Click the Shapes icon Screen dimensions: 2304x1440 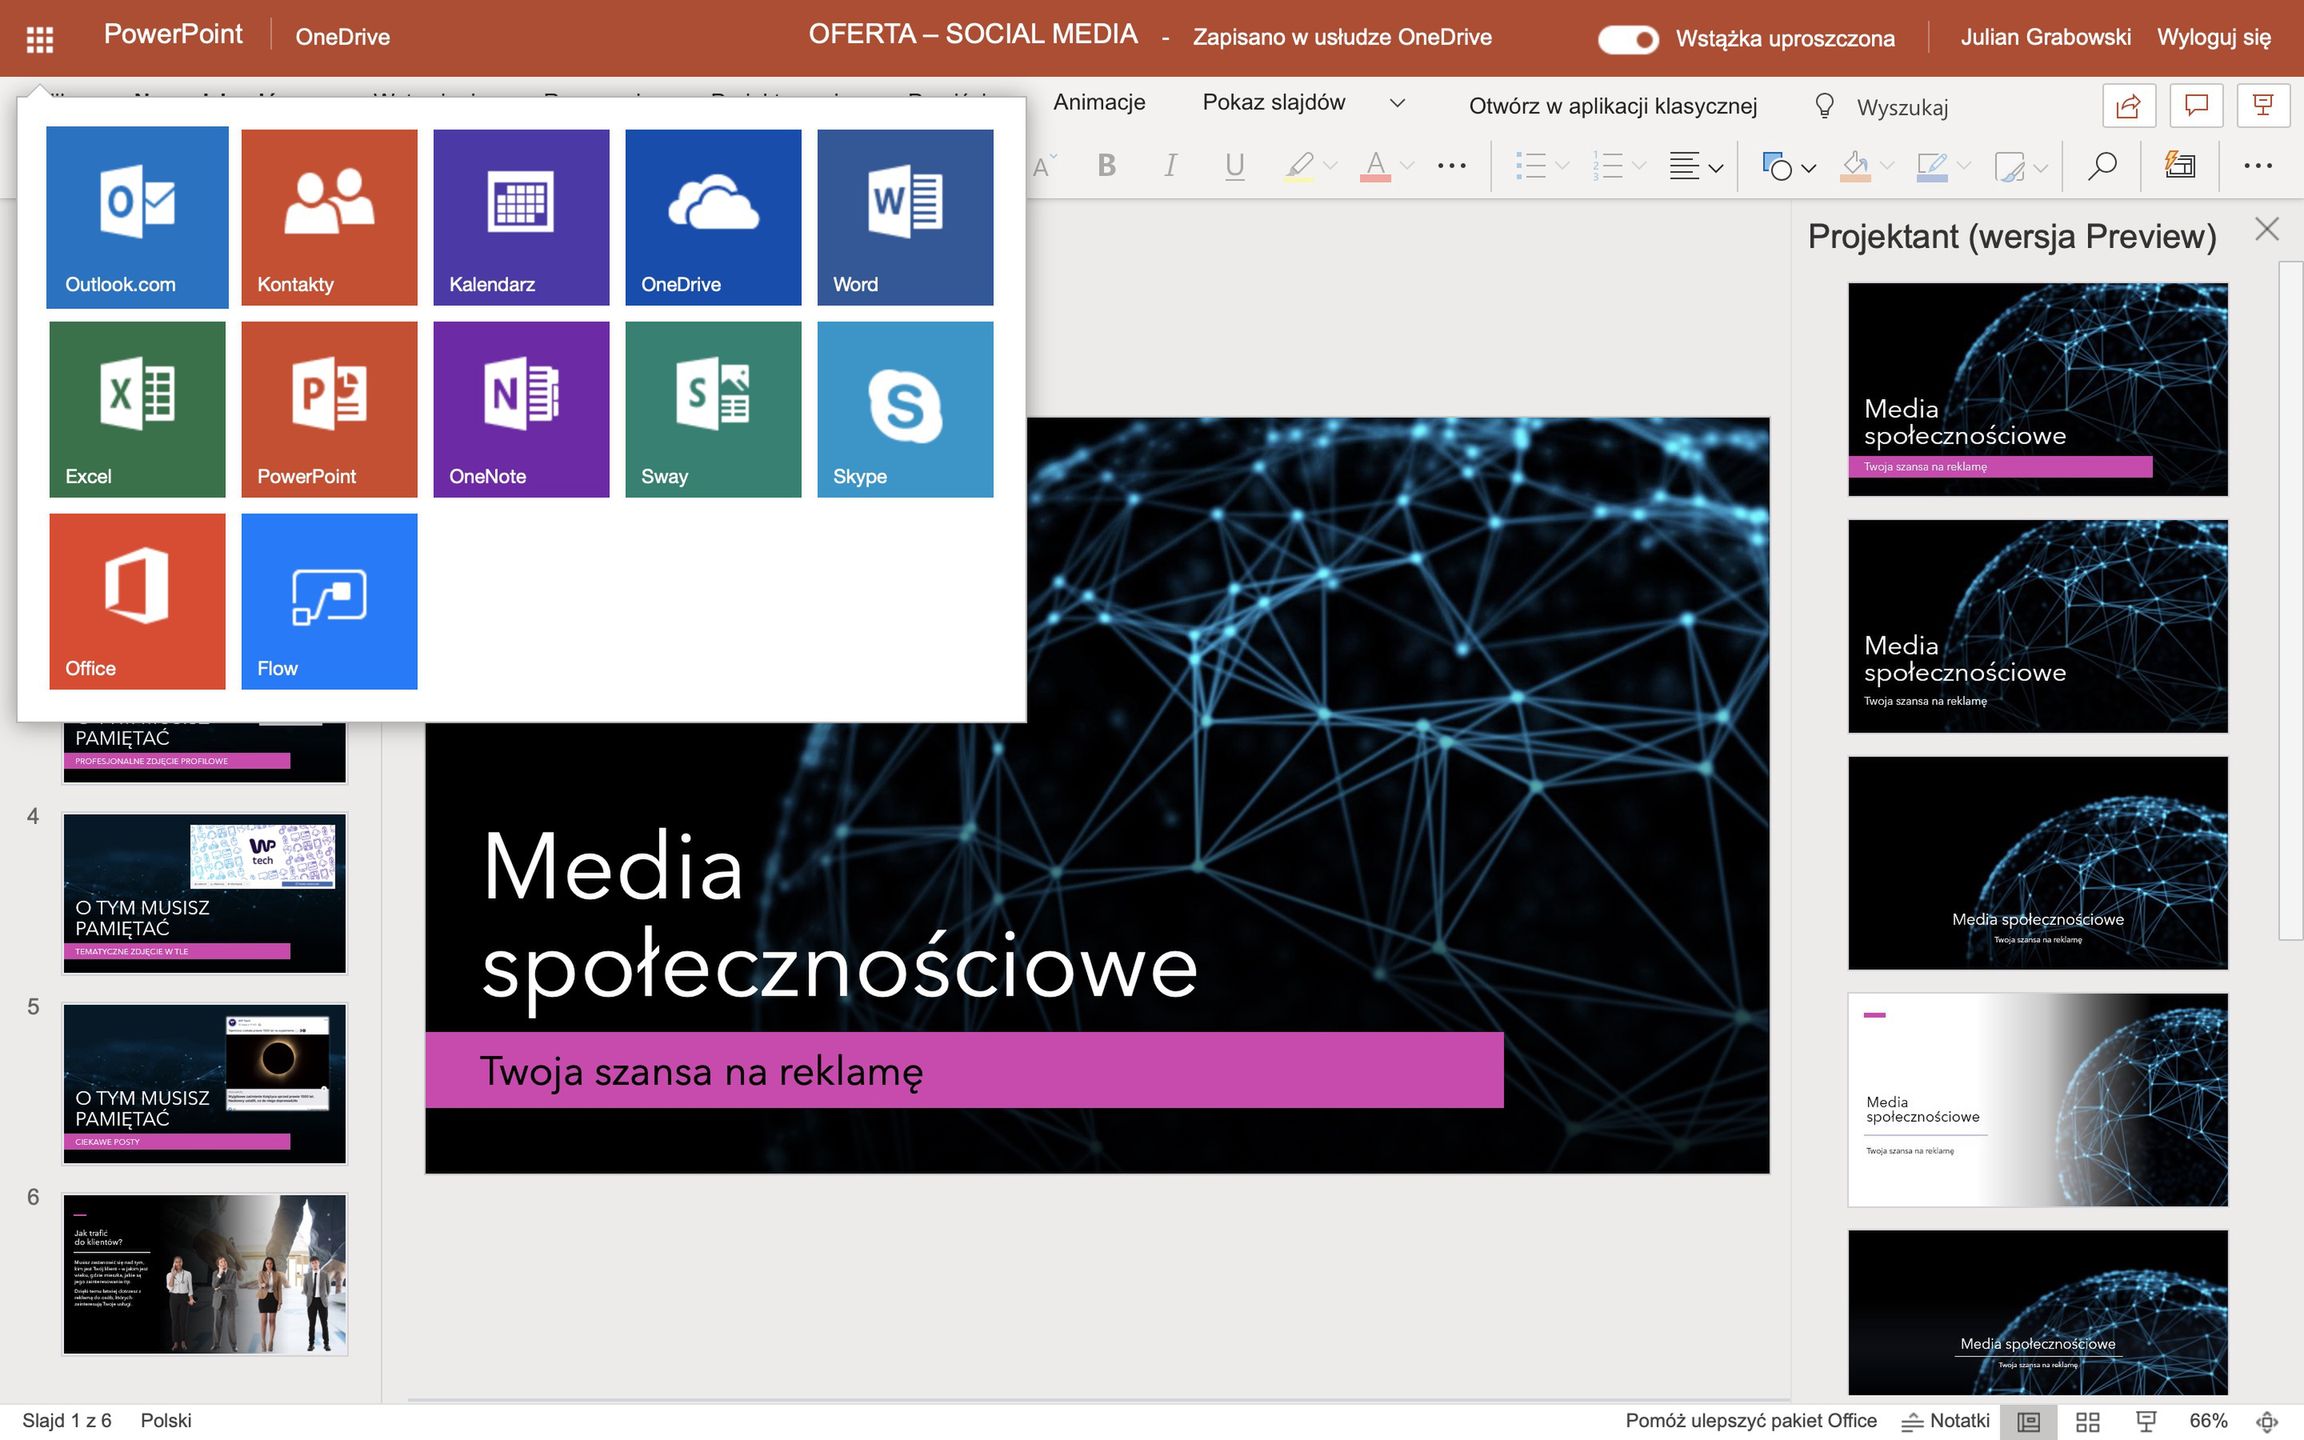pos(1777,165)
